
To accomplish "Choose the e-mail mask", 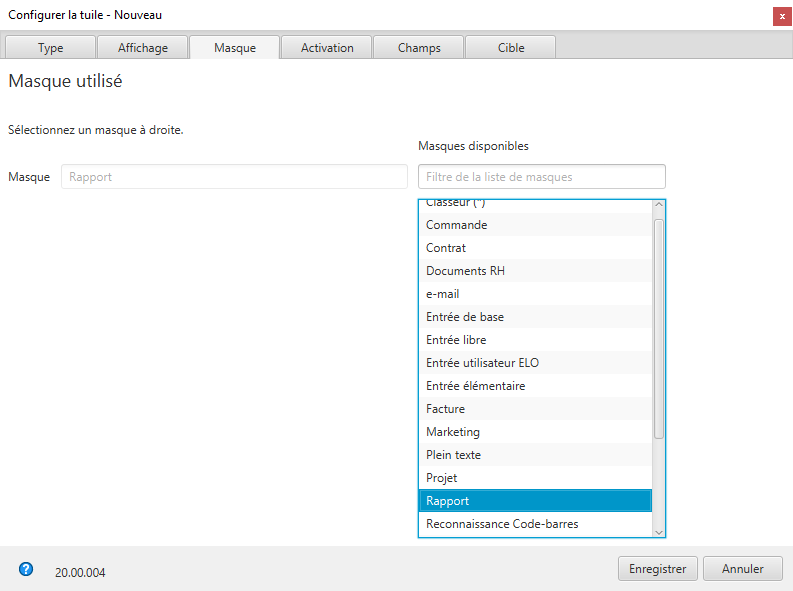I will [x=536, y=294].
